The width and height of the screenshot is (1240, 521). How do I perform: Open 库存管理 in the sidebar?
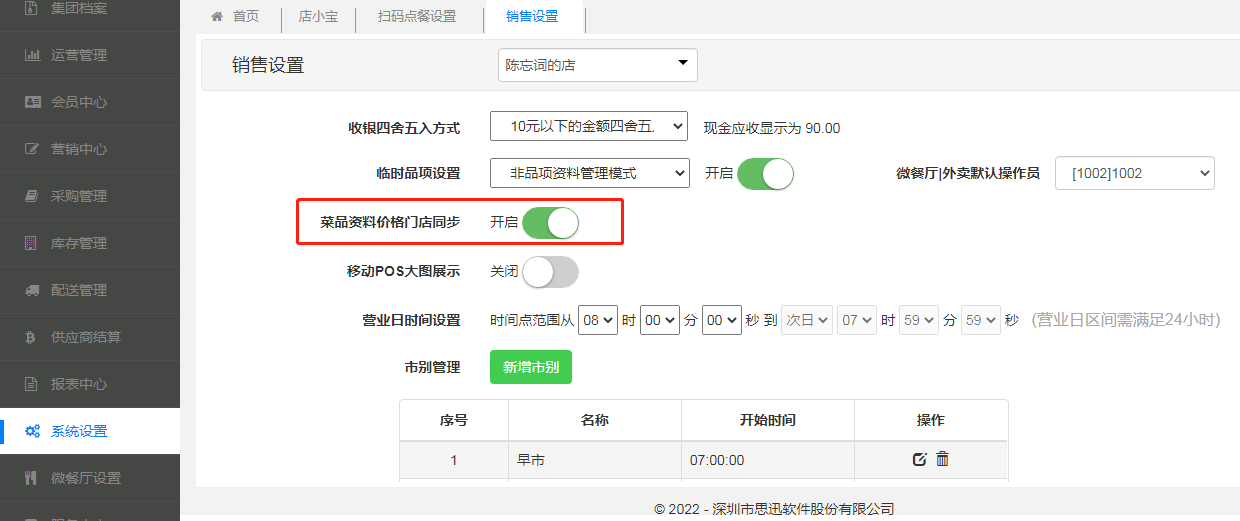tap(79, 243)
